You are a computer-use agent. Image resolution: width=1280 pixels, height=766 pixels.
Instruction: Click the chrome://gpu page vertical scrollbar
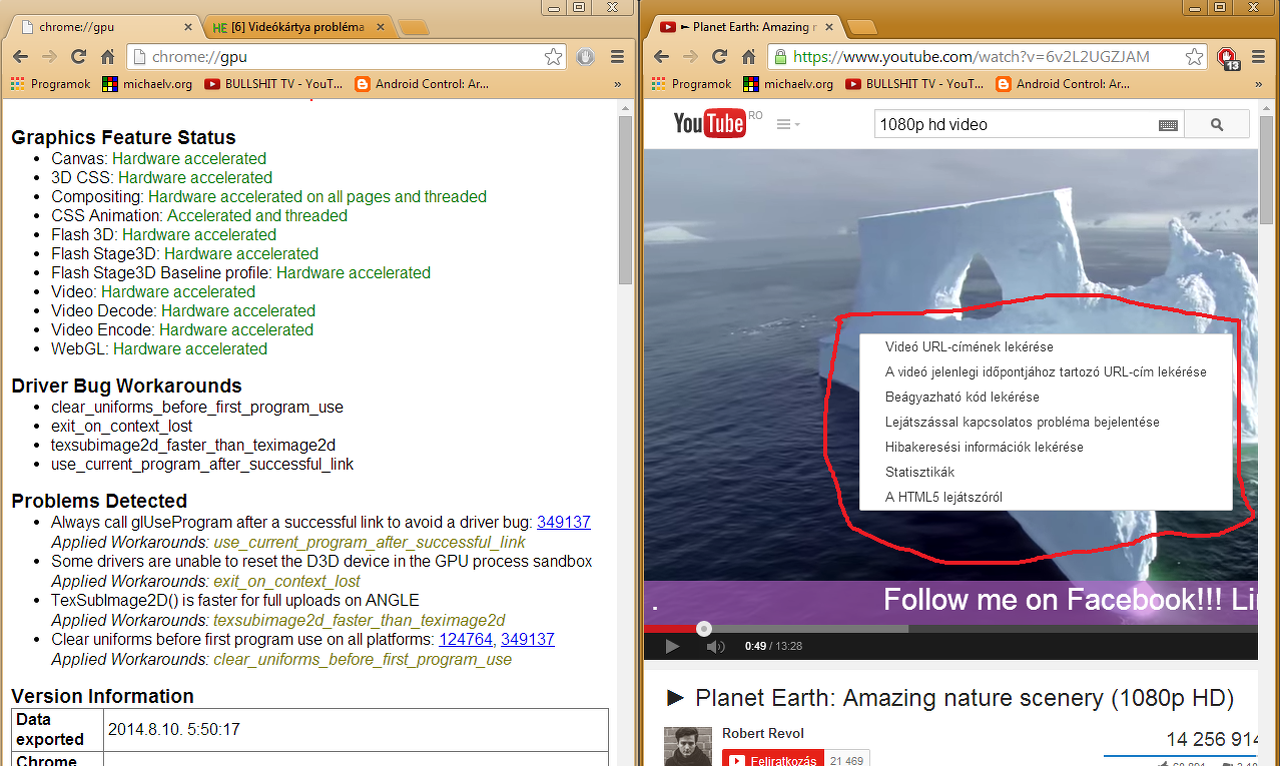pyautogui.click(x=625, y=200)
